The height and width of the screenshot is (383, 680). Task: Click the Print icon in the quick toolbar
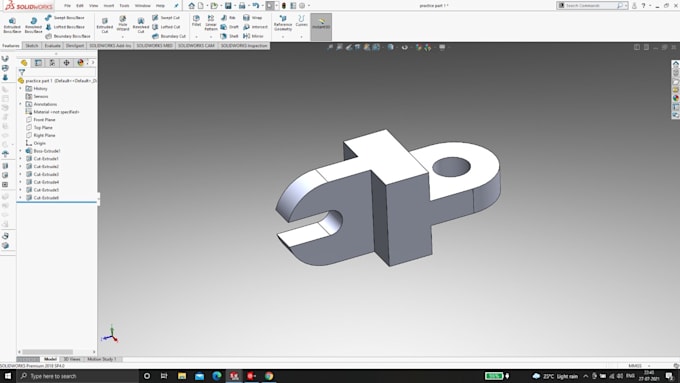pos(242,6)
